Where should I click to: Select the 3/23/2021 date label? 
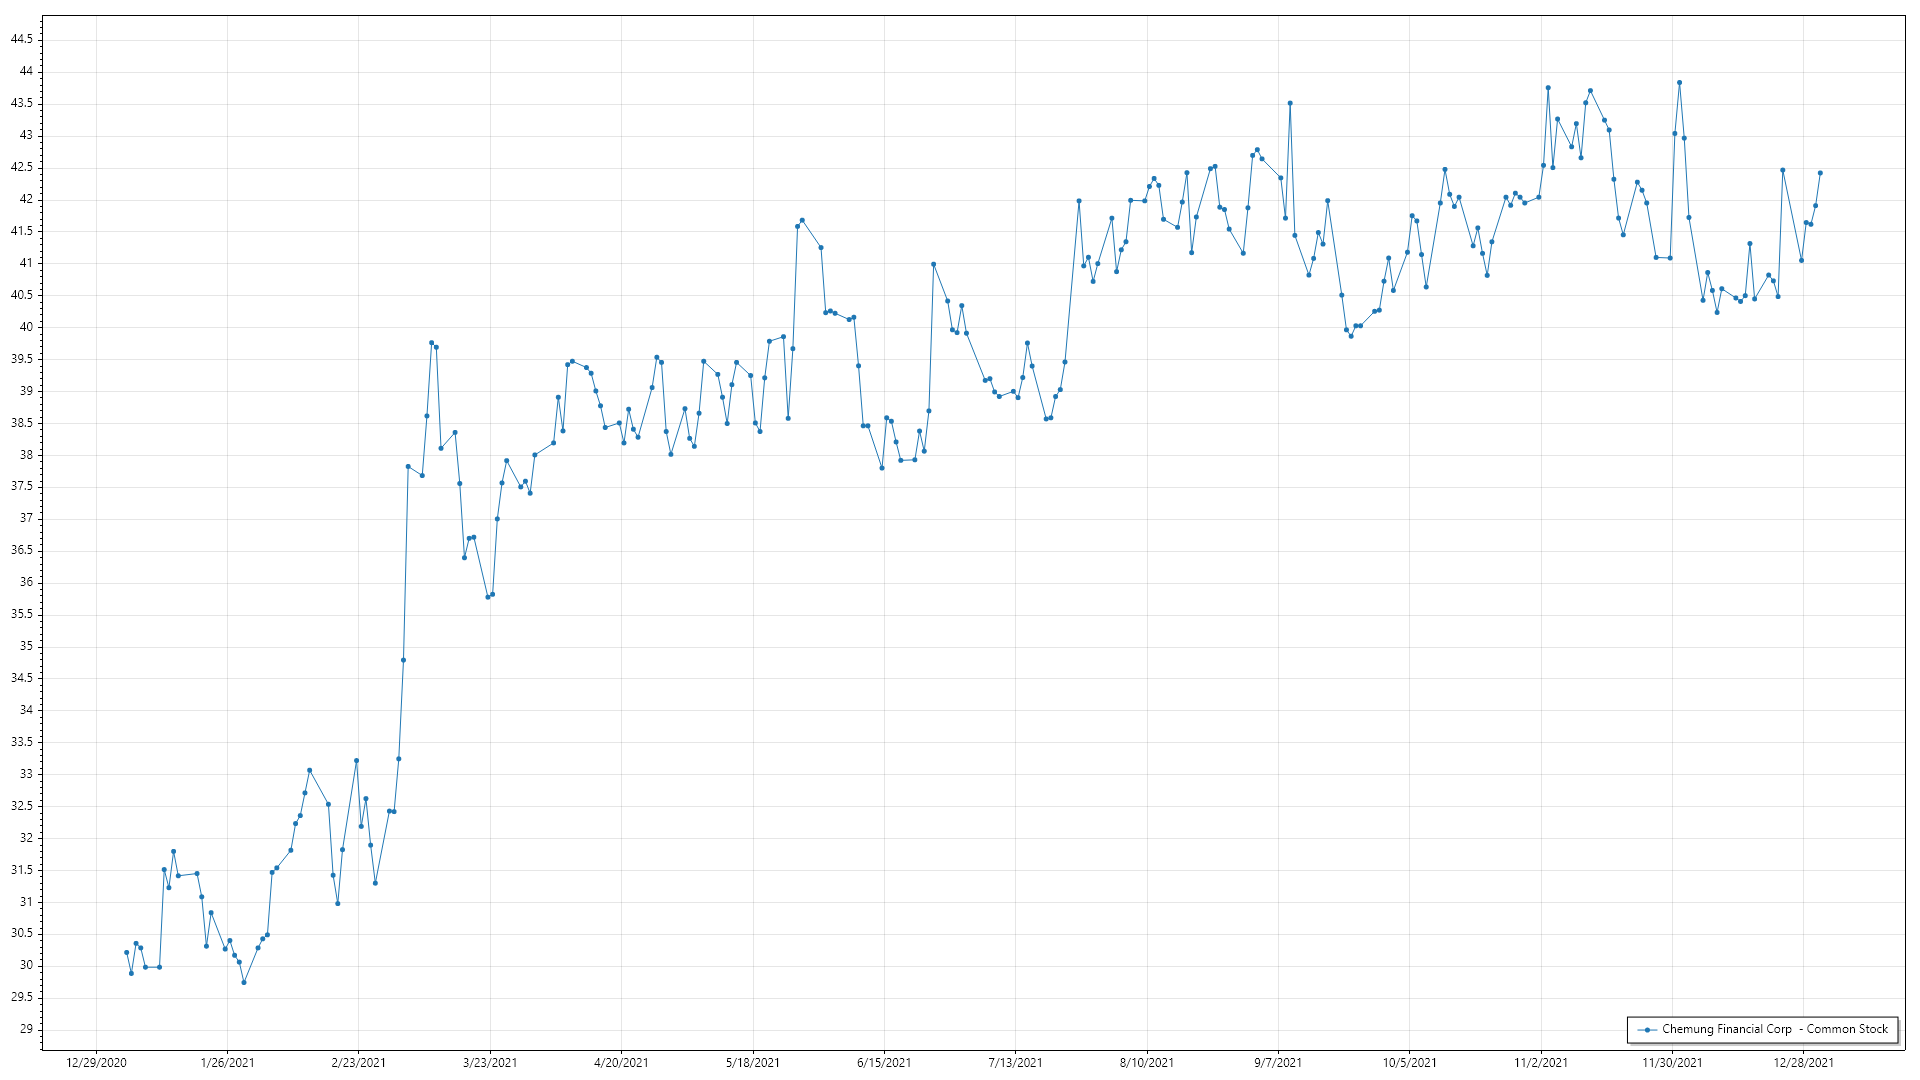[x=490, y=1062]
